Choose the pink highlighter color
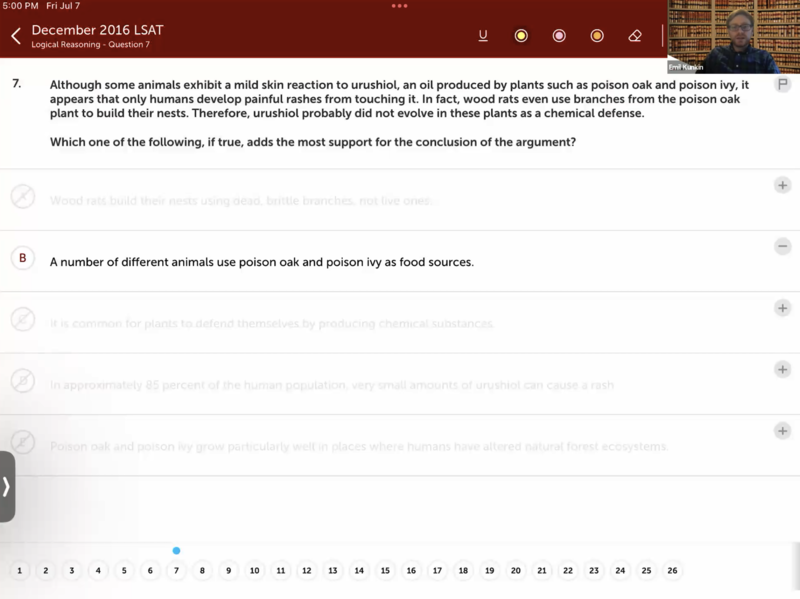800x599 pixels. 559,36
